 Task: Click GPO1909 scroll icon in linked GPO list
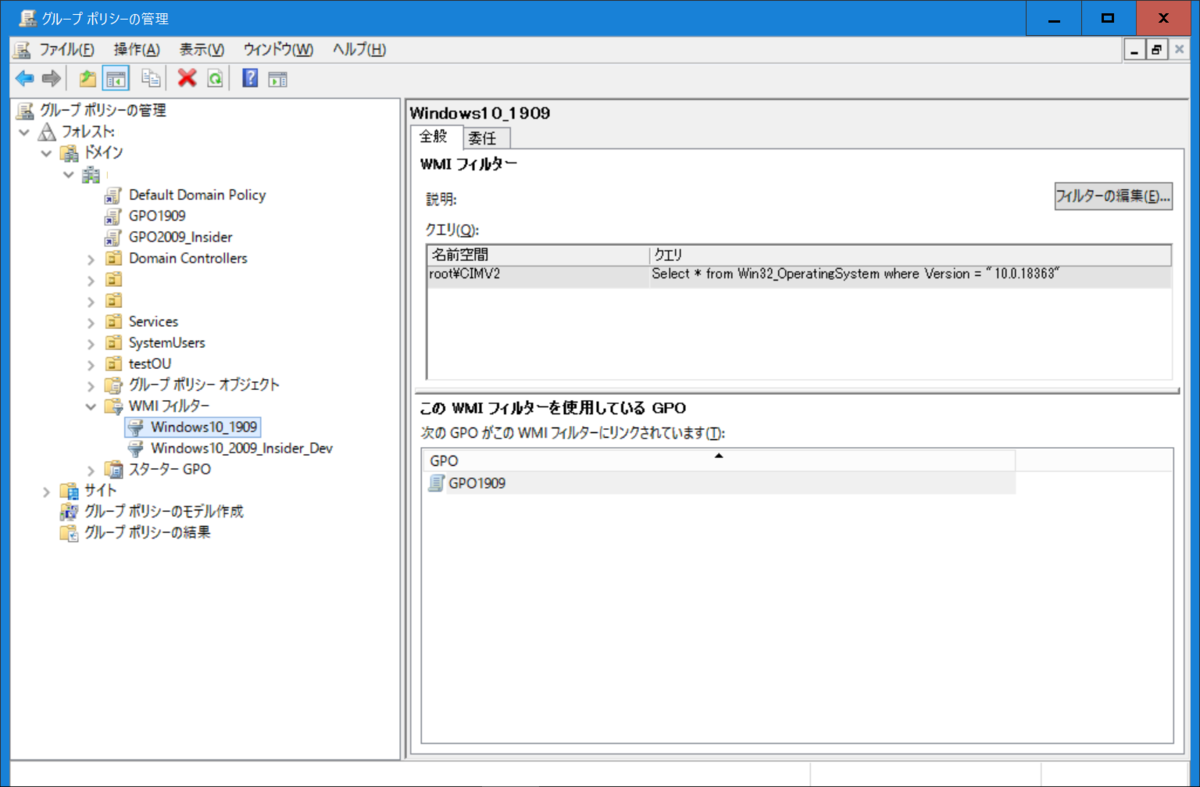(436, 483)
